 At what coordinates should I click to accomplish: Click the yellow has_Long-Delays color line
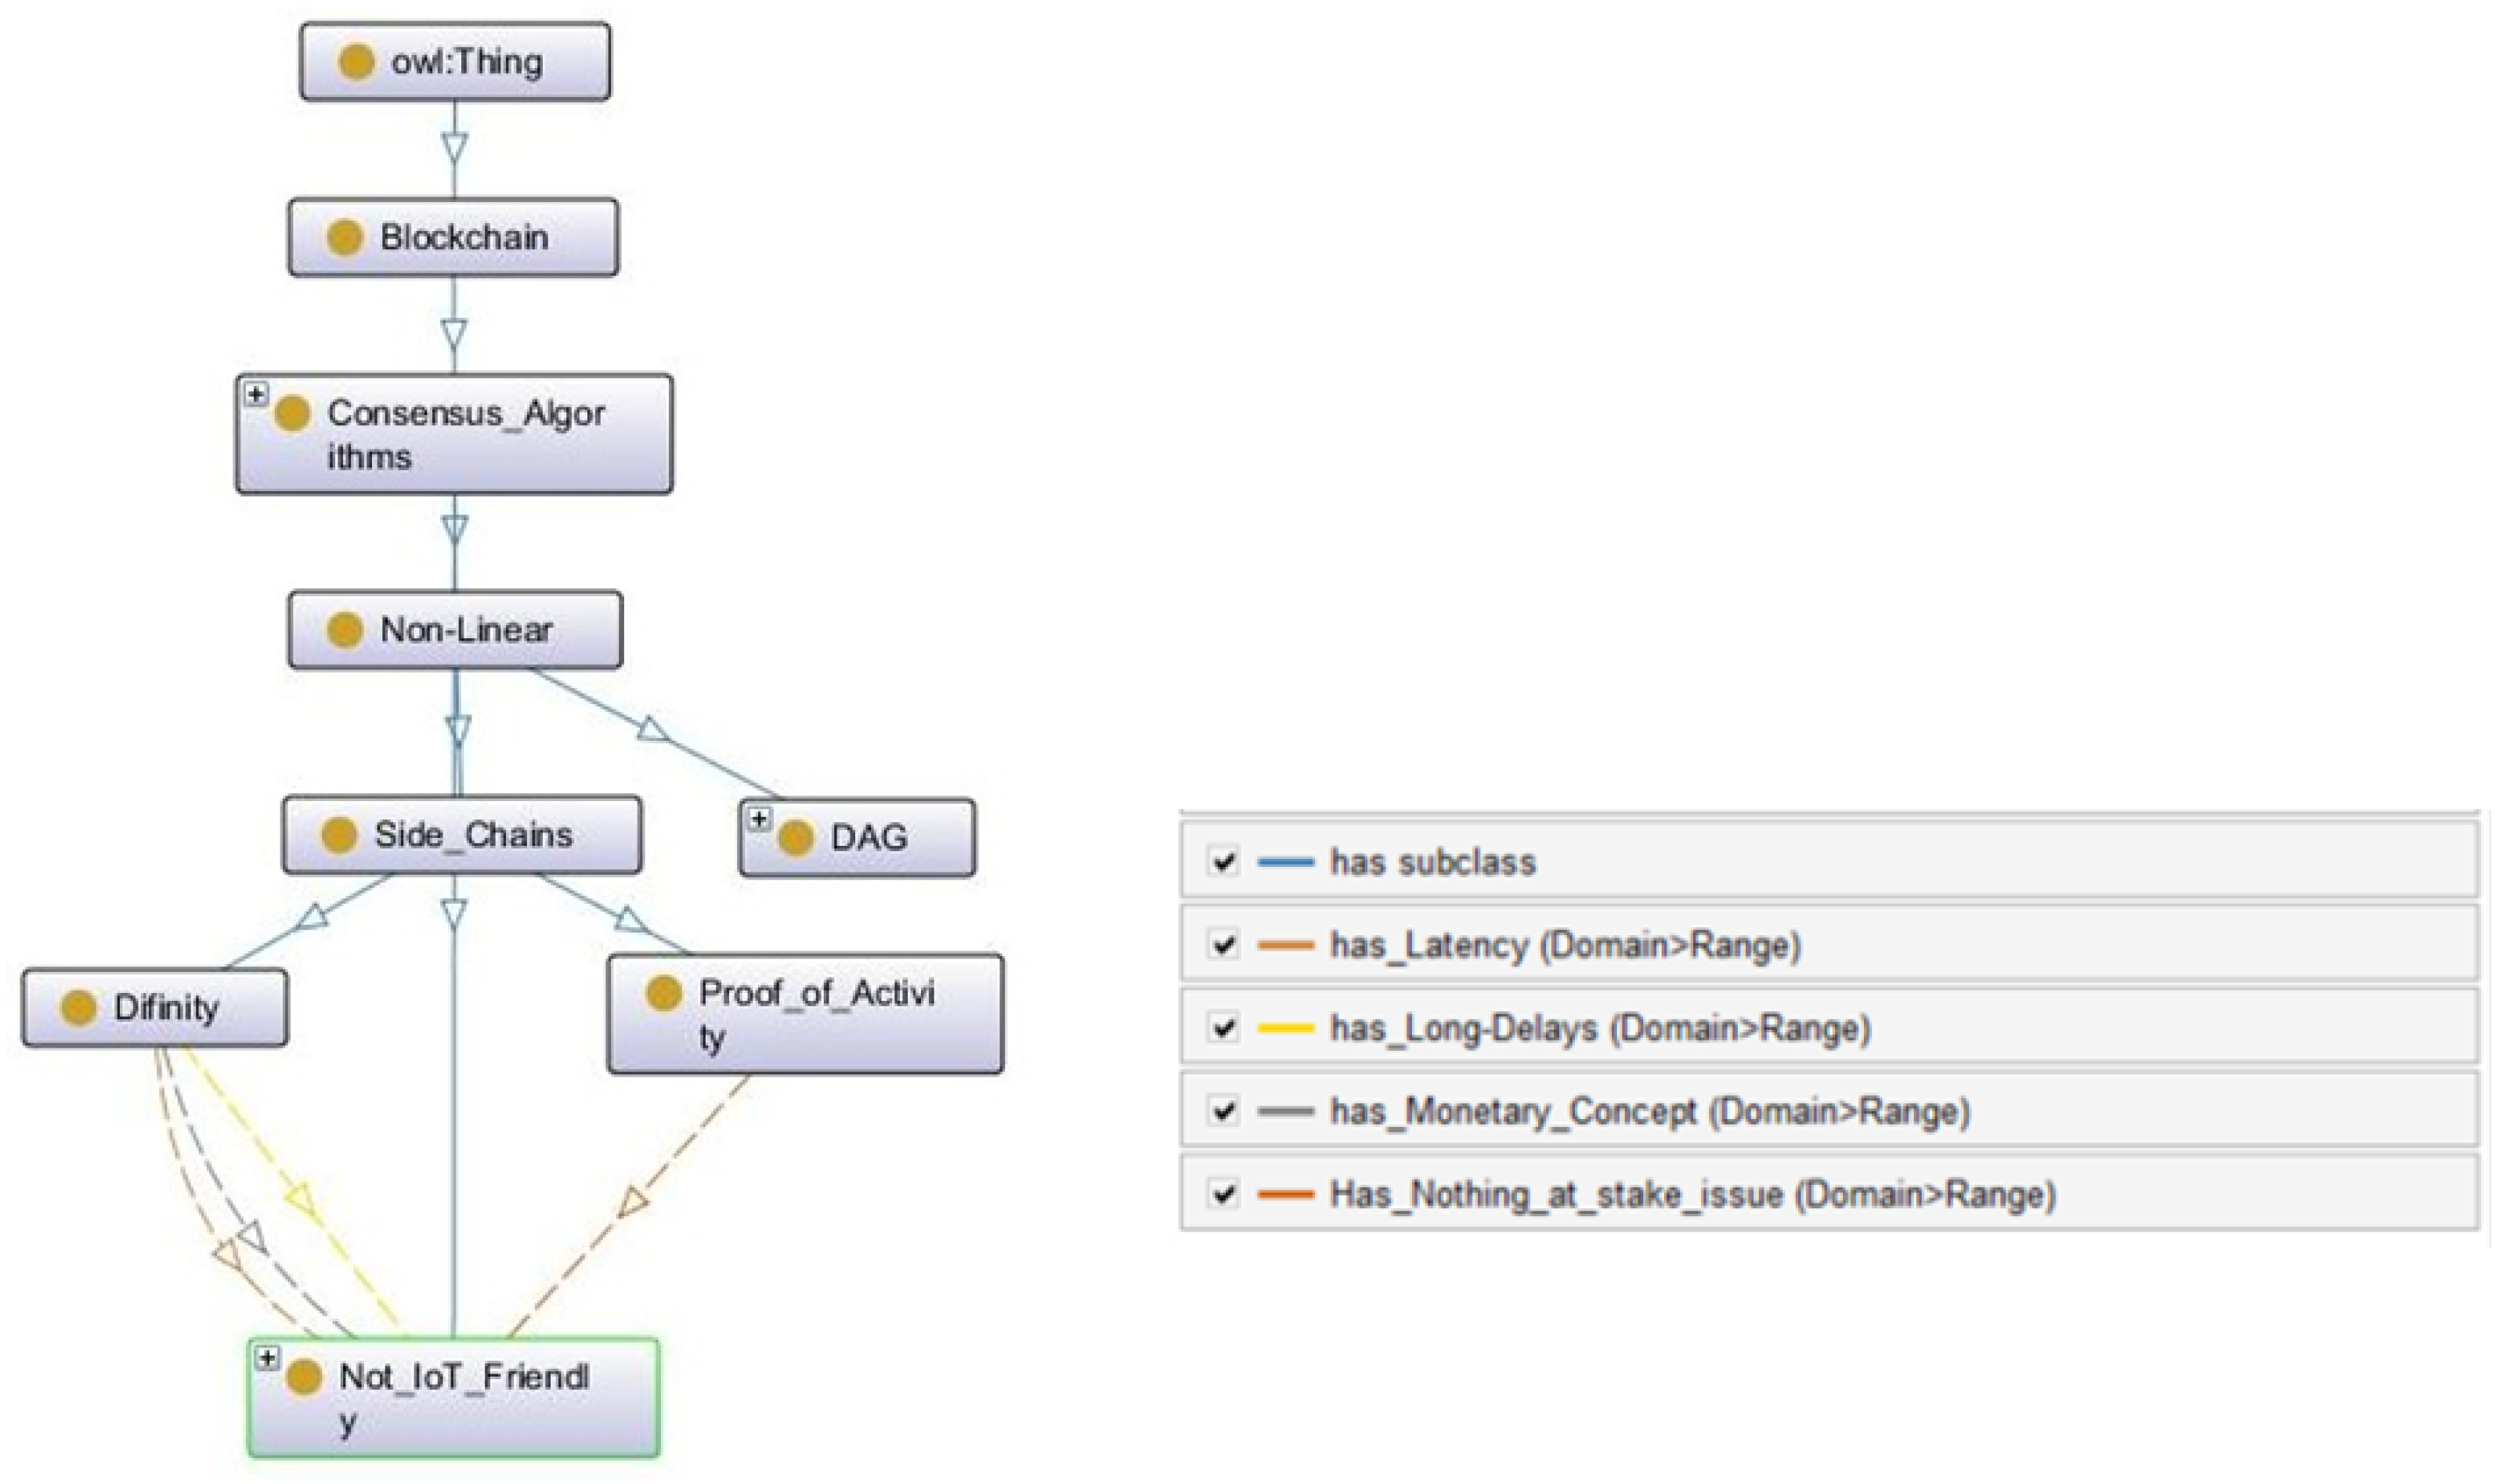pos(1285,1028)
